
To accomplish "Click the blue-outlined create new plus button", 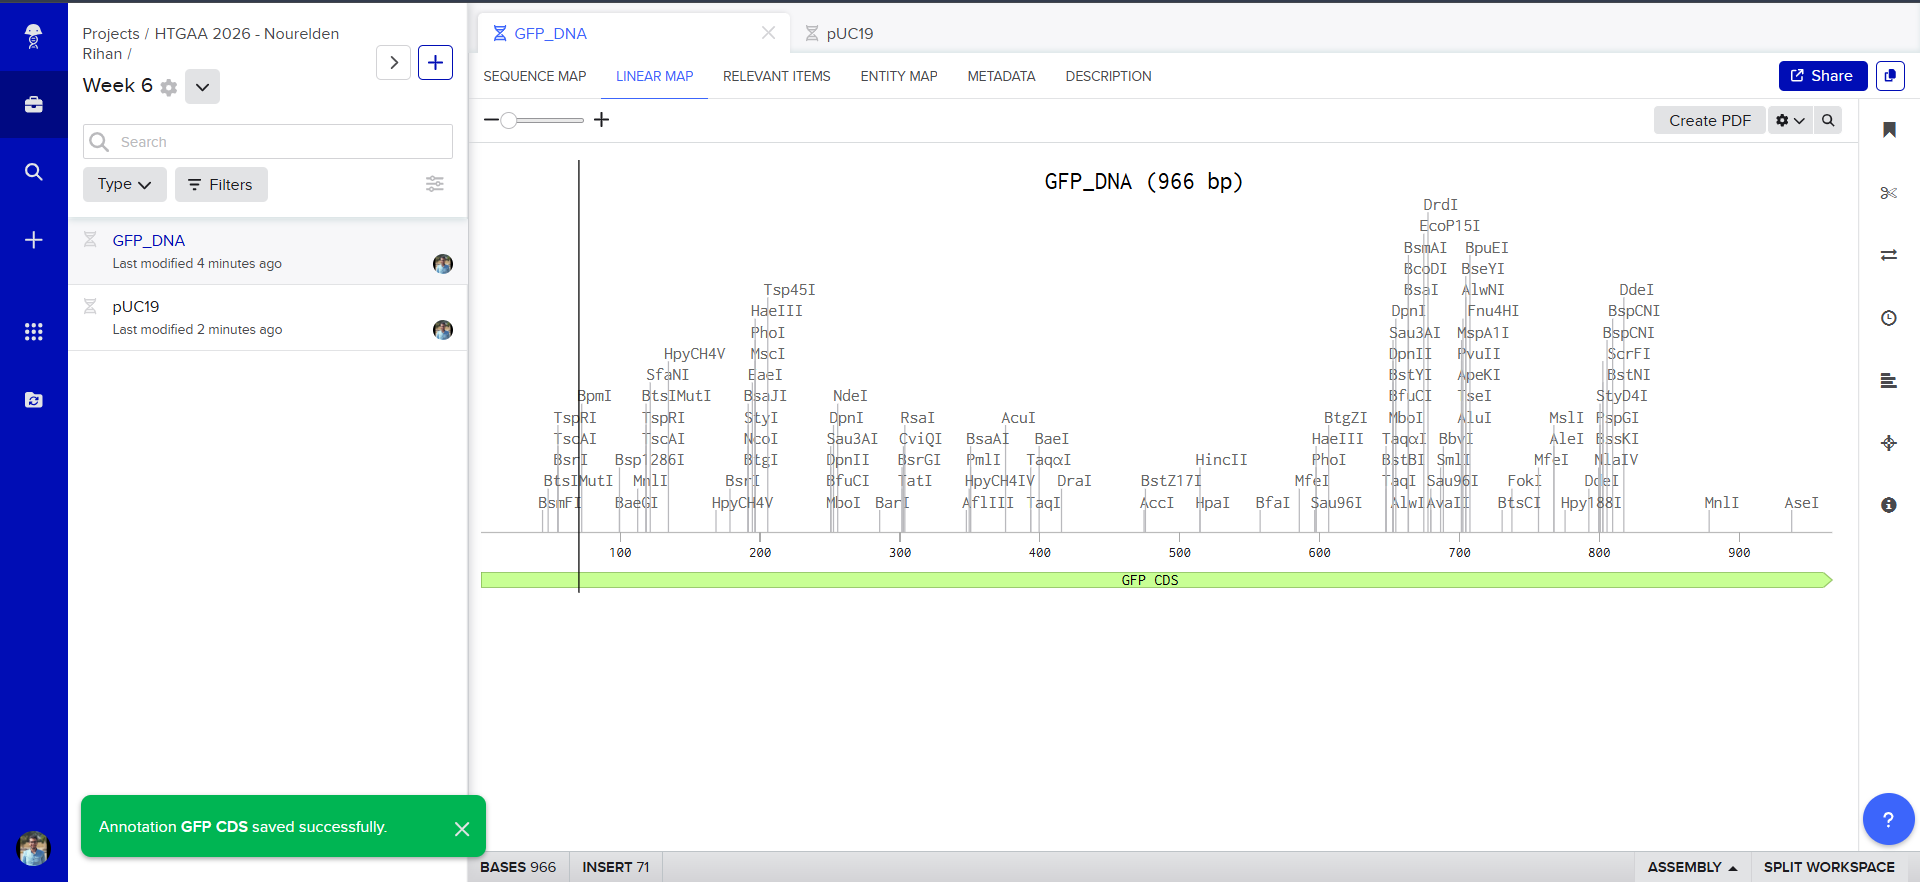I will click(x=435, y=63).
